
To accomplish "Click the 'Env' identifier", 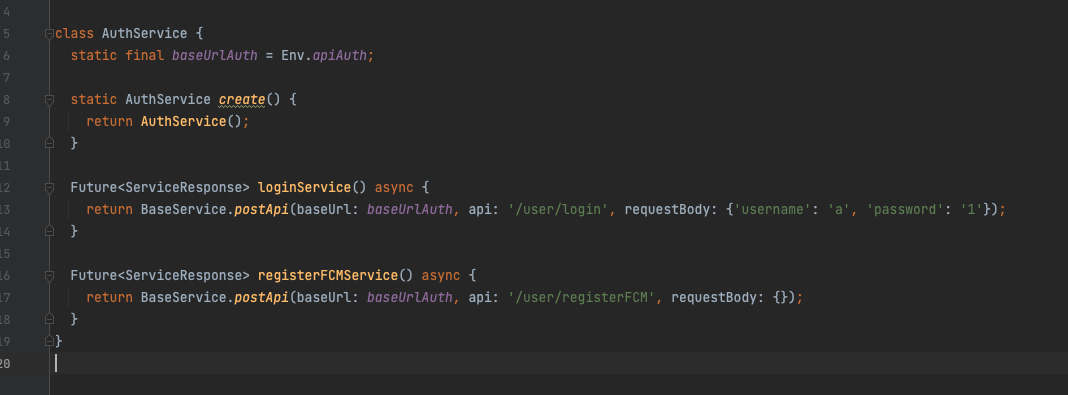I will pos(293,55).
